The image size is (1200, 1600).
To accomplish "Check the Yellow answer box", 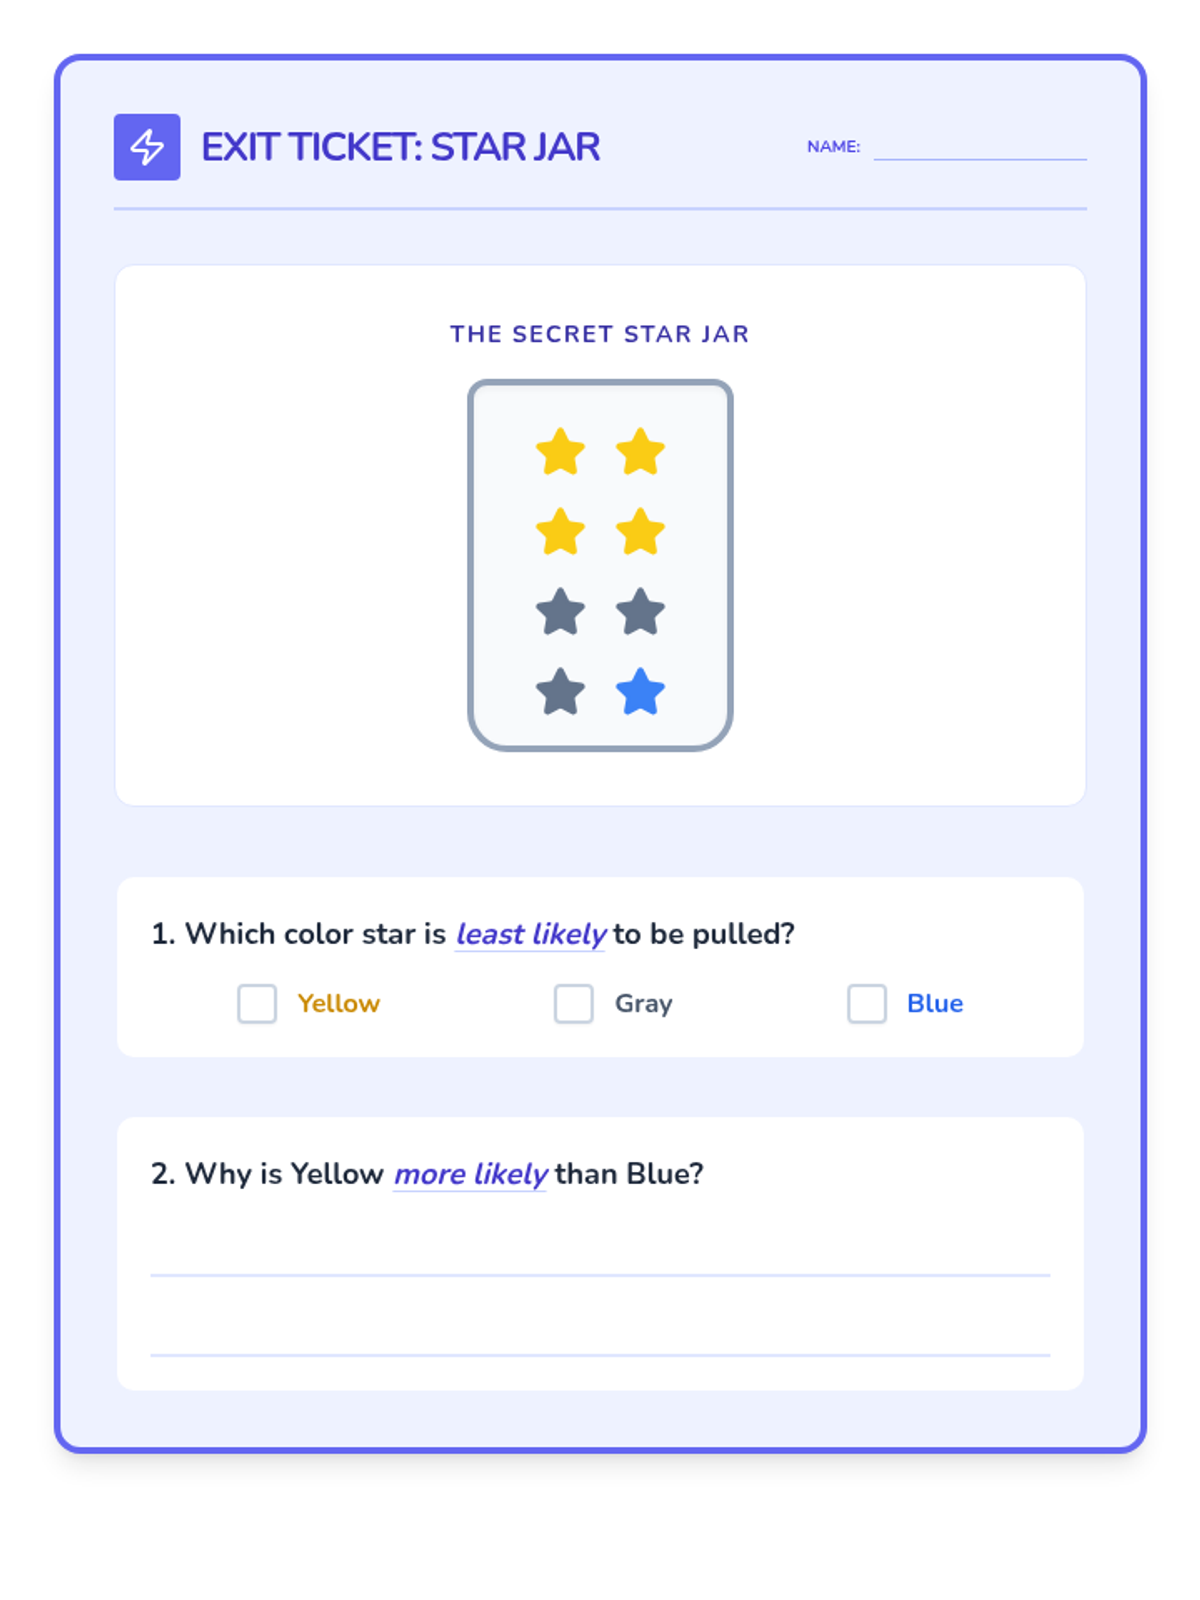I will [257, 1003].
